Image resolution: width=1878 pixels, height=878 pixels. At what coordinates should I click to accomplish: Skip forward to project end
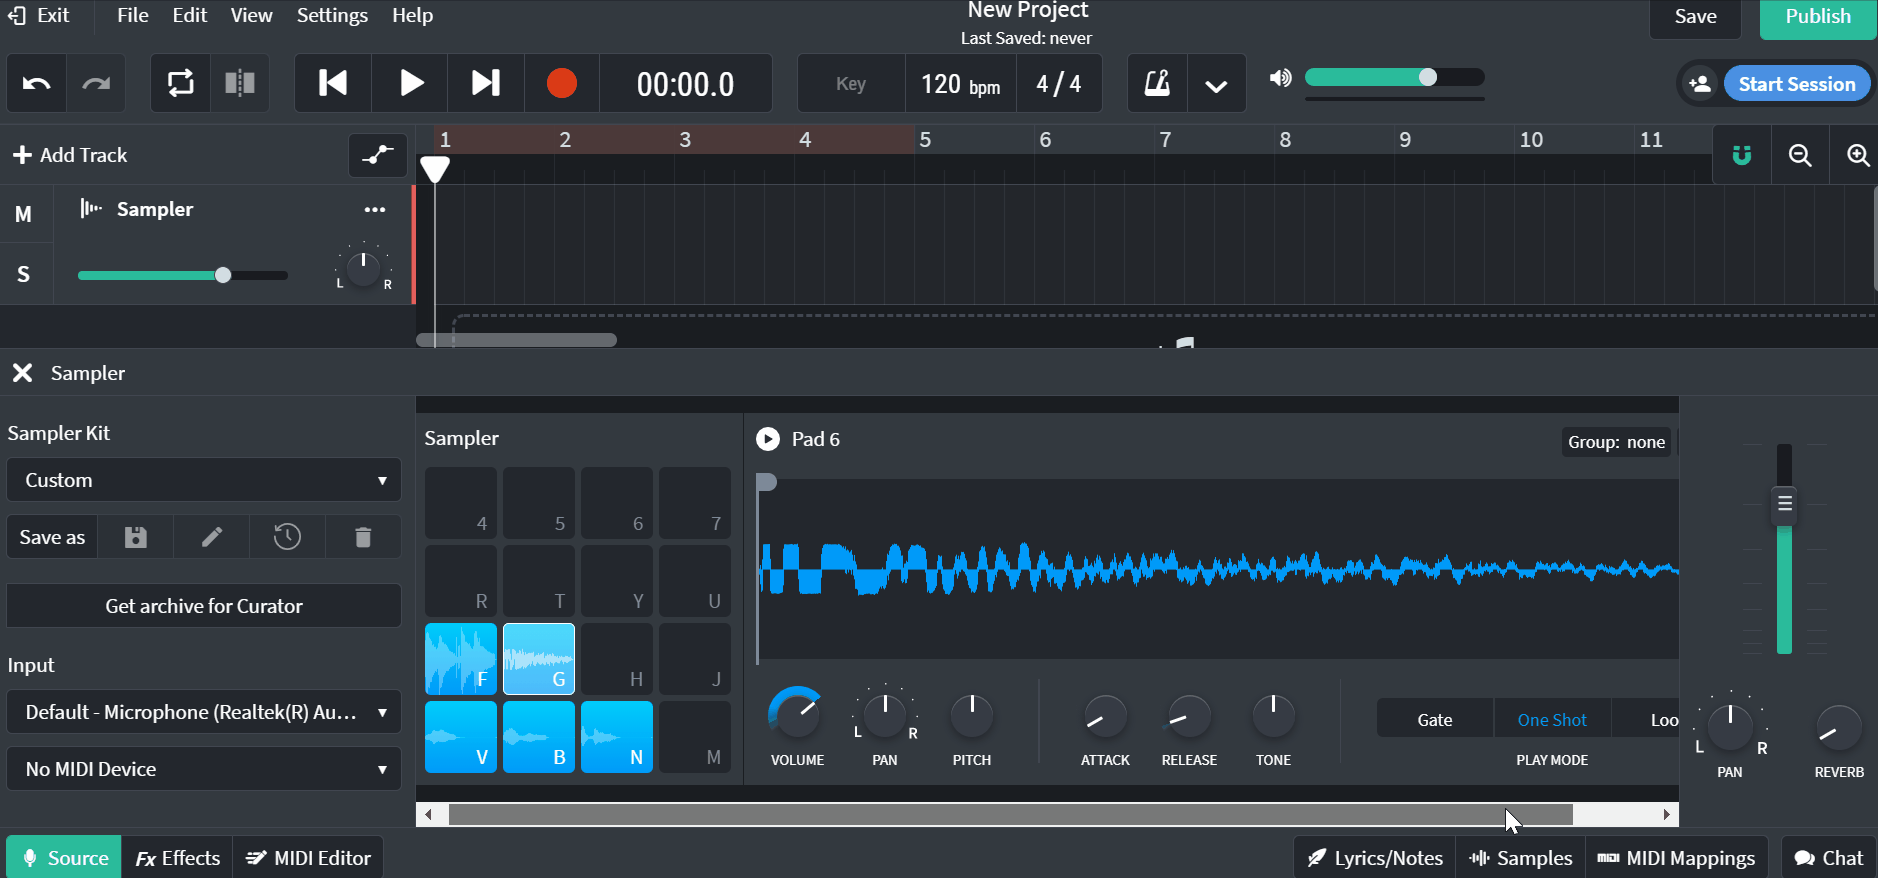486,83
